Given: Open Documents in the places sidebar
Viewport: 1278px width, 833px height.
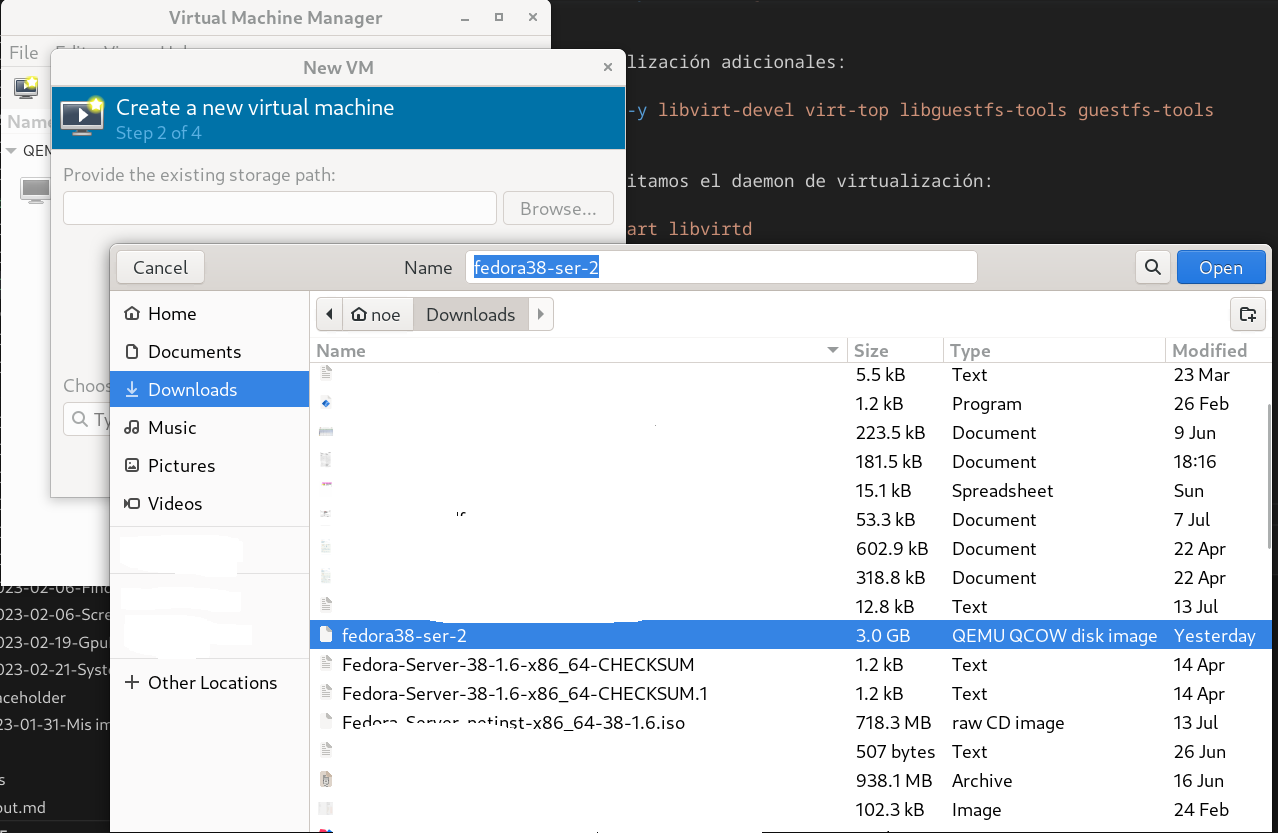Looking at the screenshot, I should coord(209,352).
